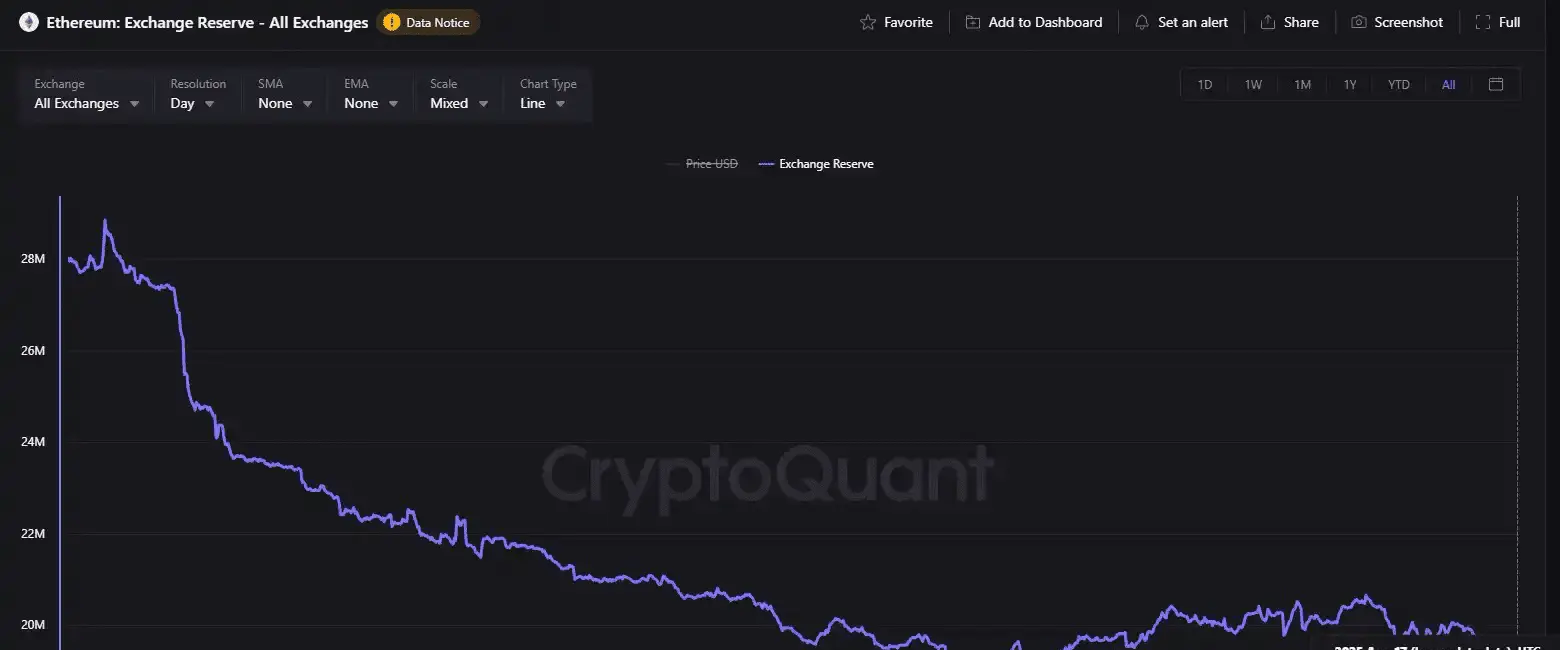Open the Full screen view icon
The height and width of the screenshot is (650, 1560).
(x=1483, y=22)
